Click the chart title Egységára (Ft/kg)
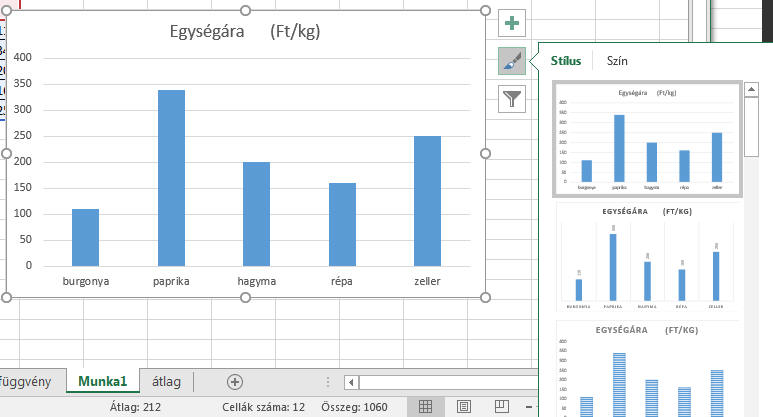The height and width of the screenshot is (417, 773). [246, 31]
